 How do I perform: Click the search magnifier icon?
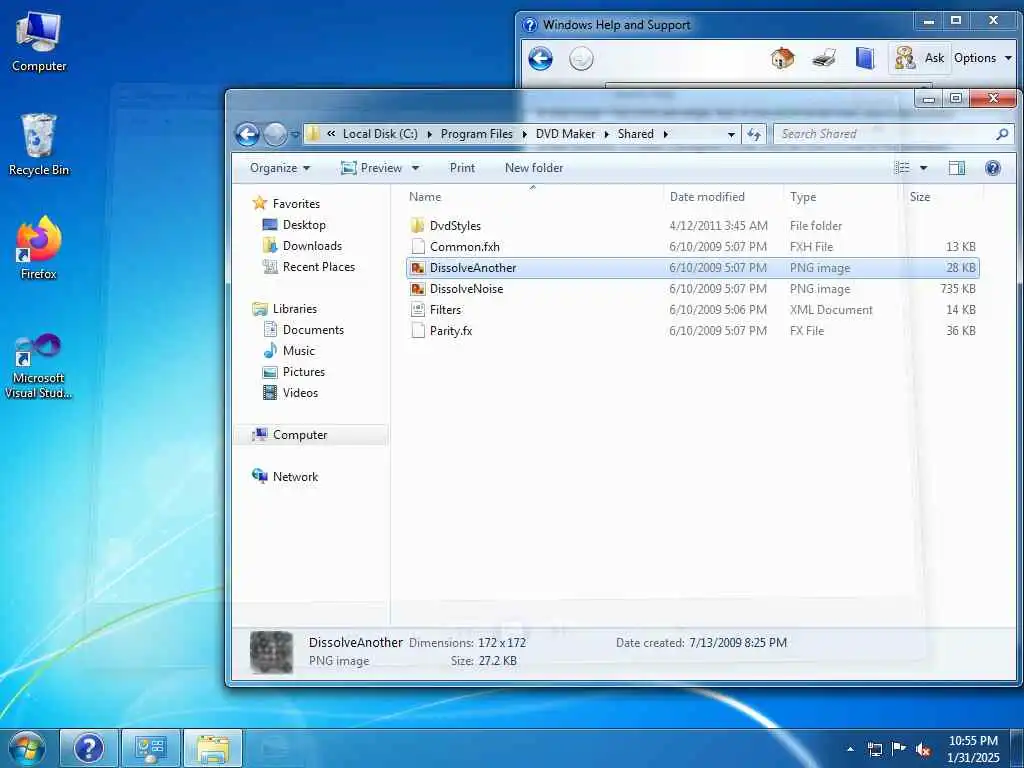[1002, 134]
